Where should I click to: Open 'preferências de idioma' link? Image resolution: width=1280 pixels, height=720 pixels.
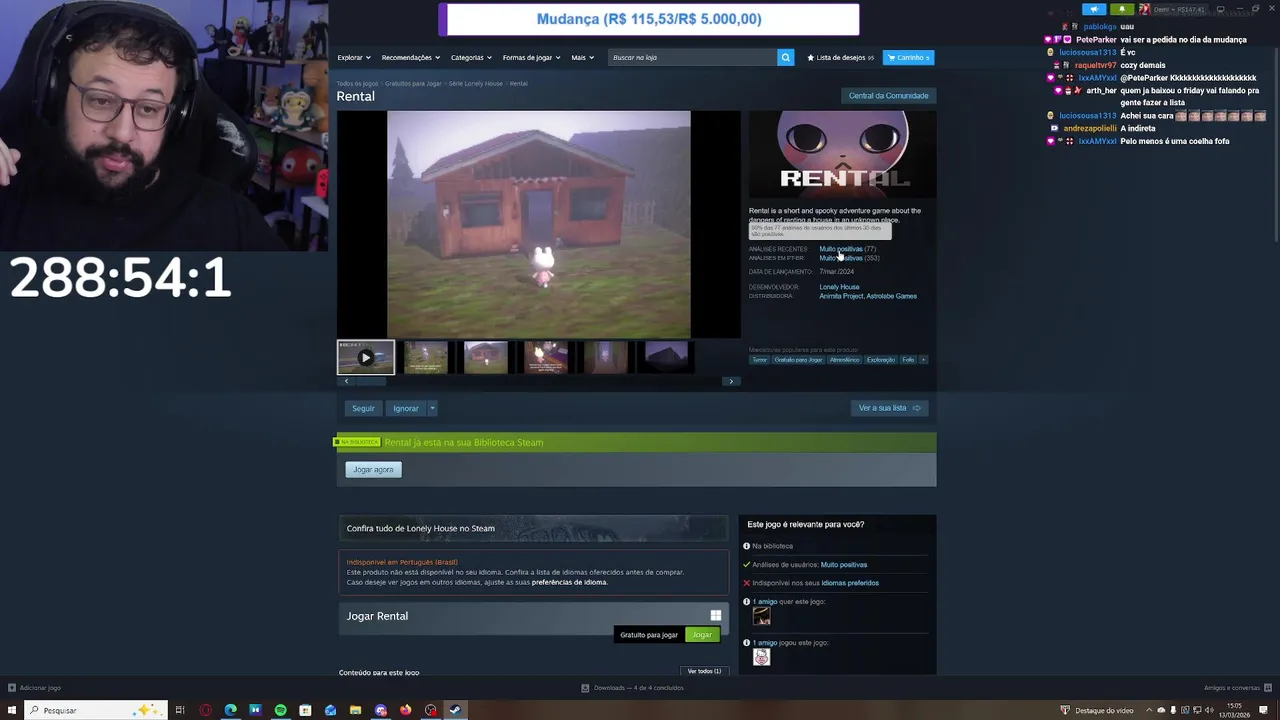(569, 582)
